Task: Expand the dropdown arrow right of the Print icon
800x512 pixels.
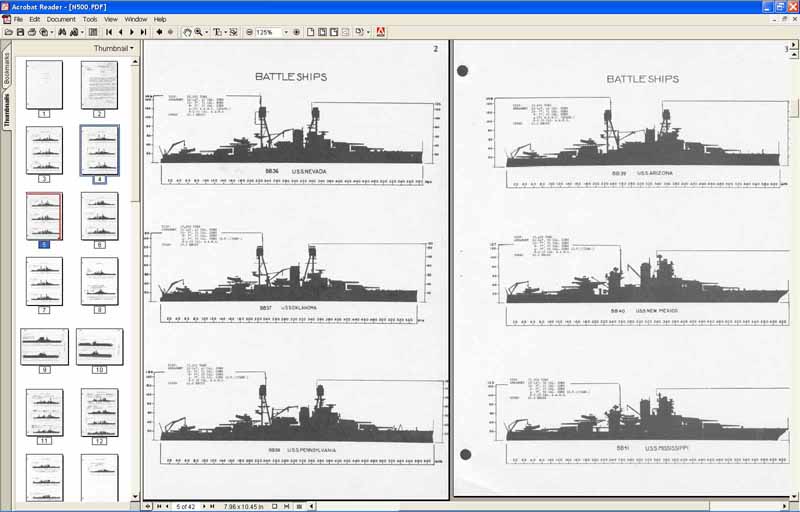Action: (52, 32)
